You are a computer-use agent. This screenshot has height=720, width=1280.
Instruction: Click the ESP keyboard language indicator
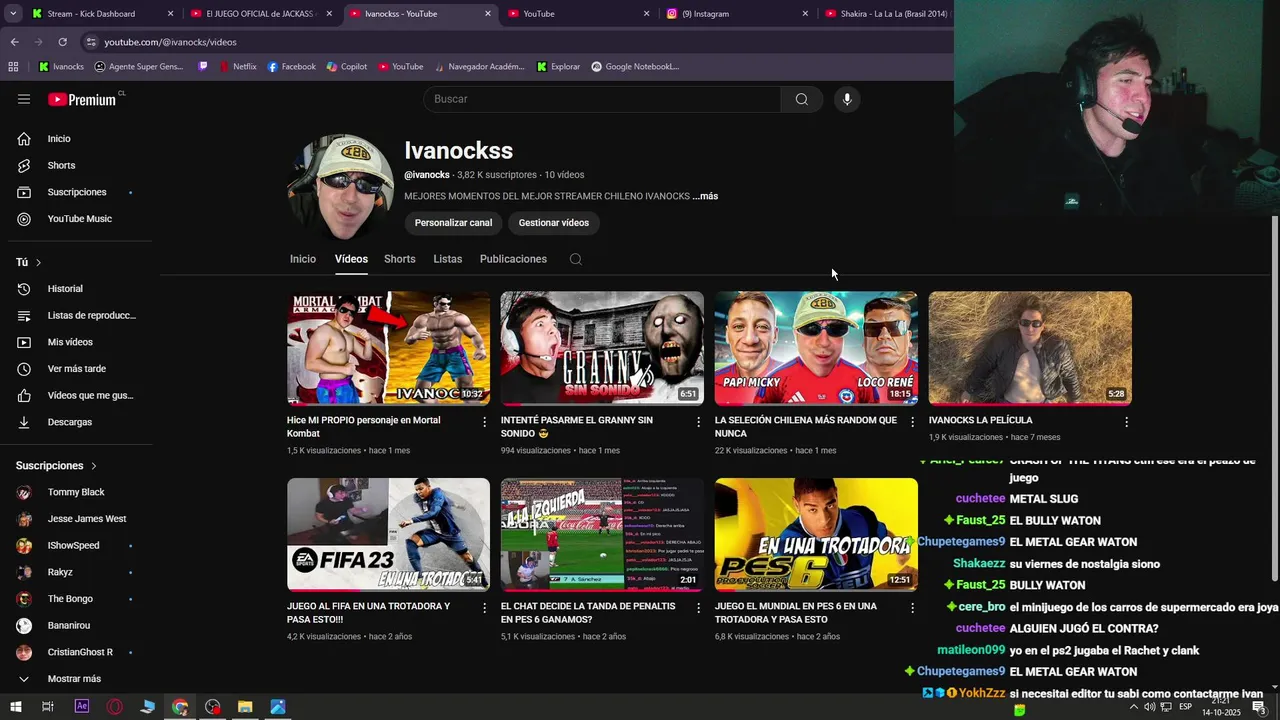click(x=1186, y=707)
